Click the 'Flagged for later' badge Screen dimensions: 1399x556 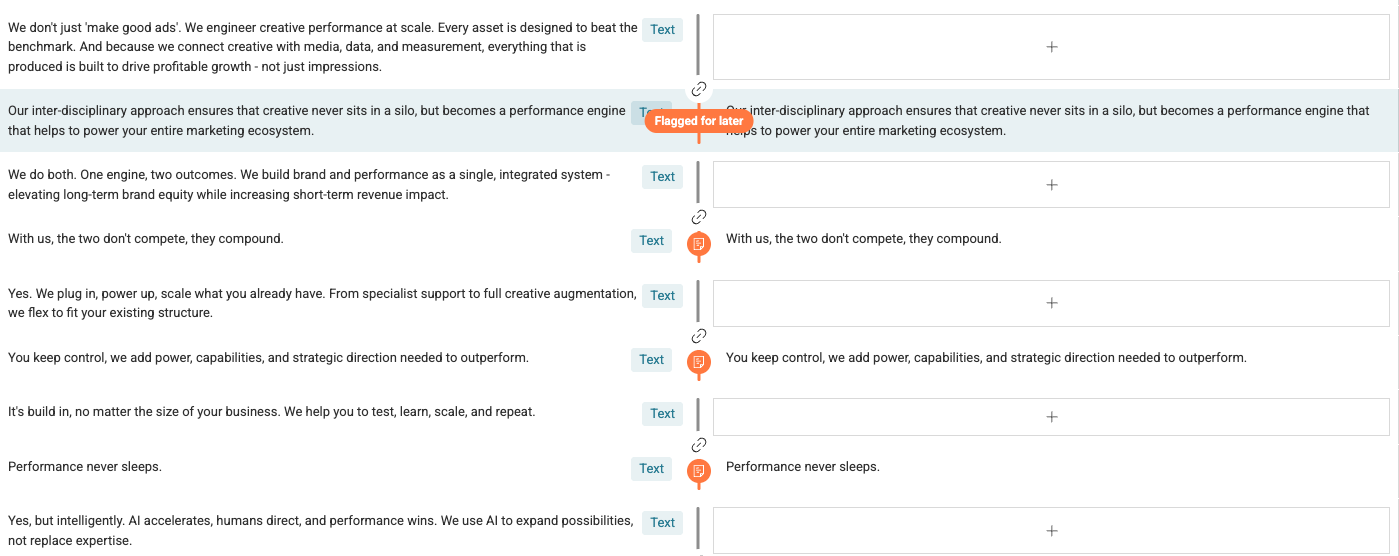click(x=699, y=121)
